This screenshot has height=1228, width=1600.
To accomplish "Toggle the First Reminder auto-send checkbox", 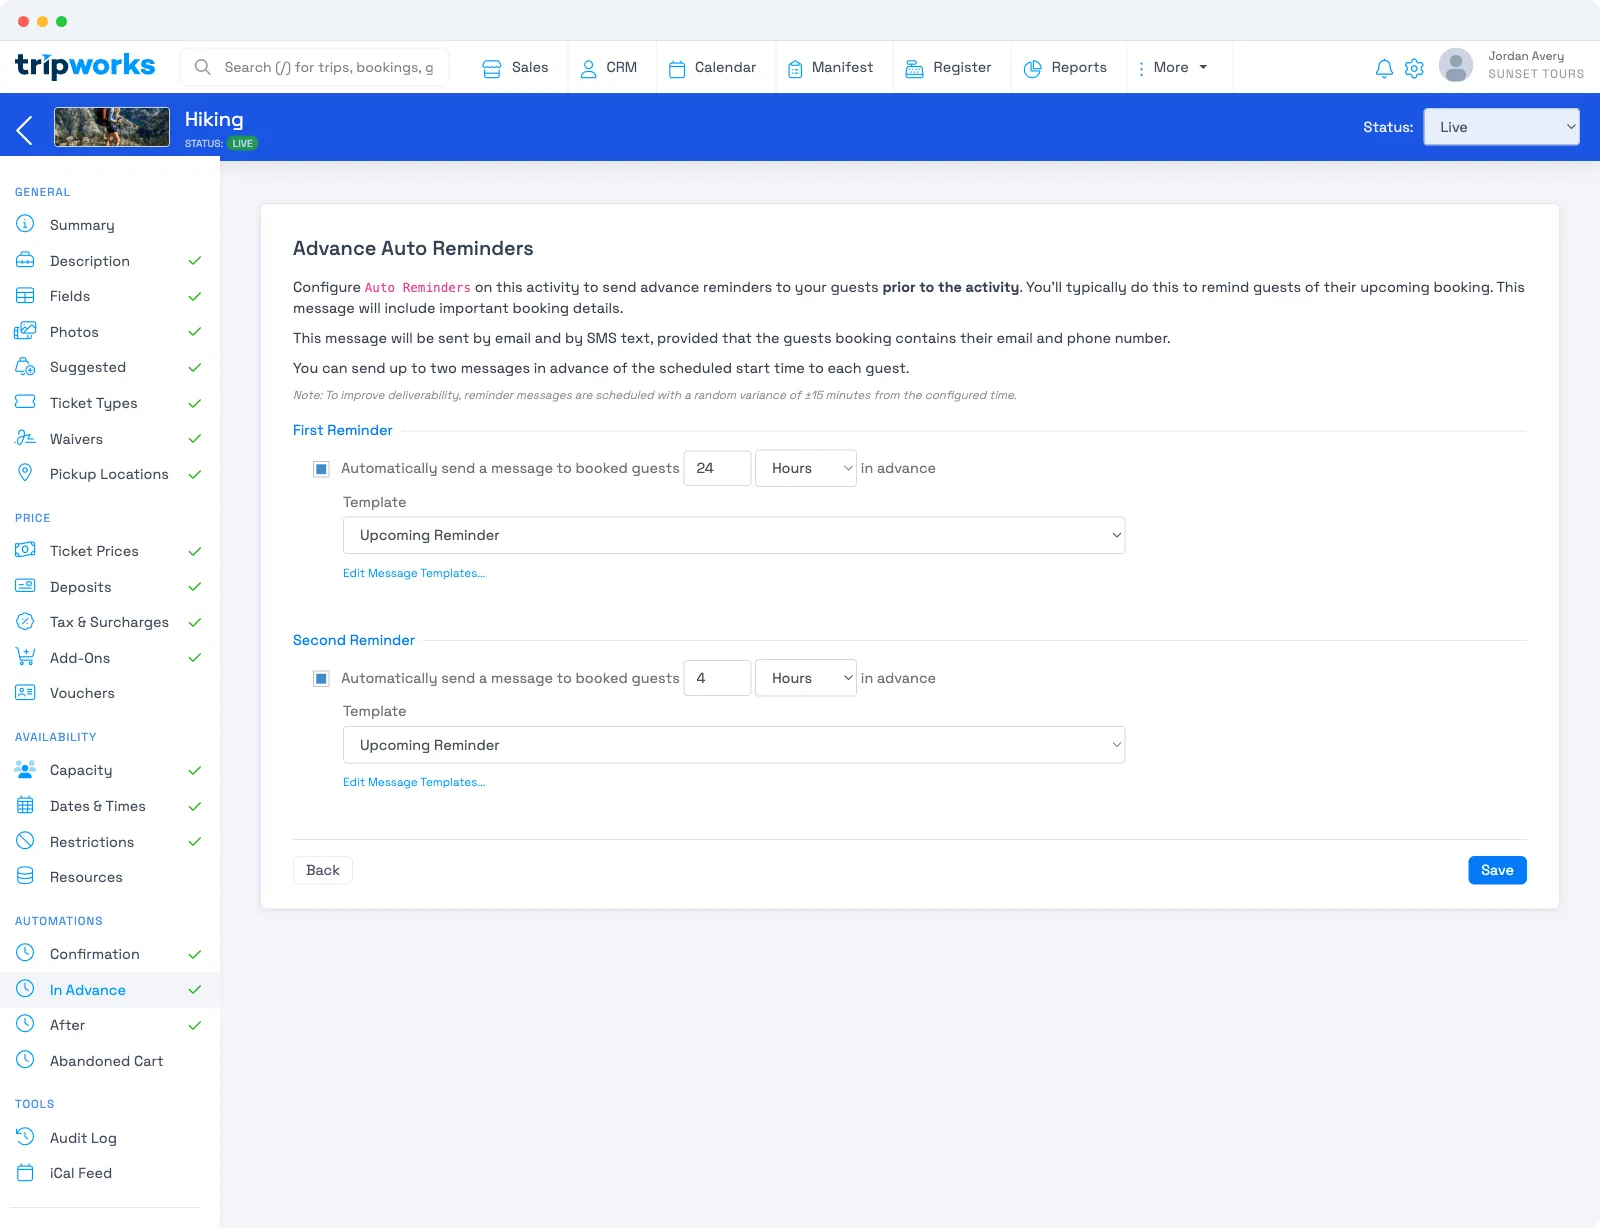I will 321,468.
